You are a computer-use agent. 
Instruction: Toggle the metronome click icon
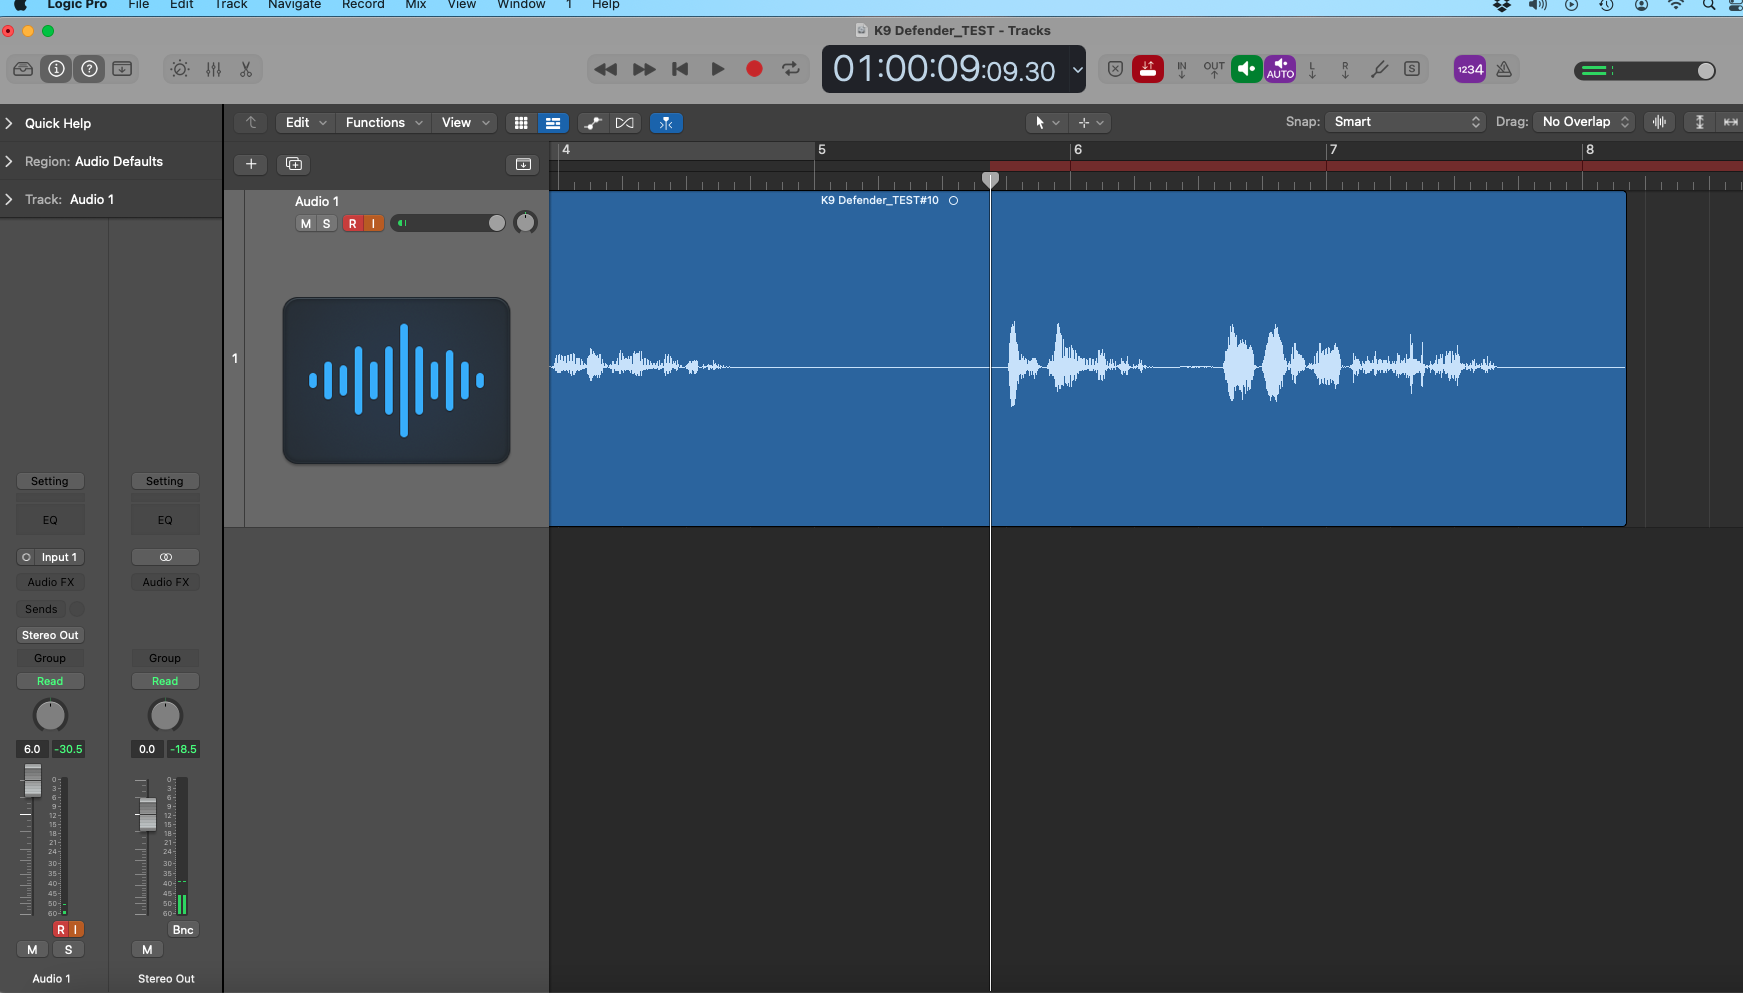click(1503, 69)
